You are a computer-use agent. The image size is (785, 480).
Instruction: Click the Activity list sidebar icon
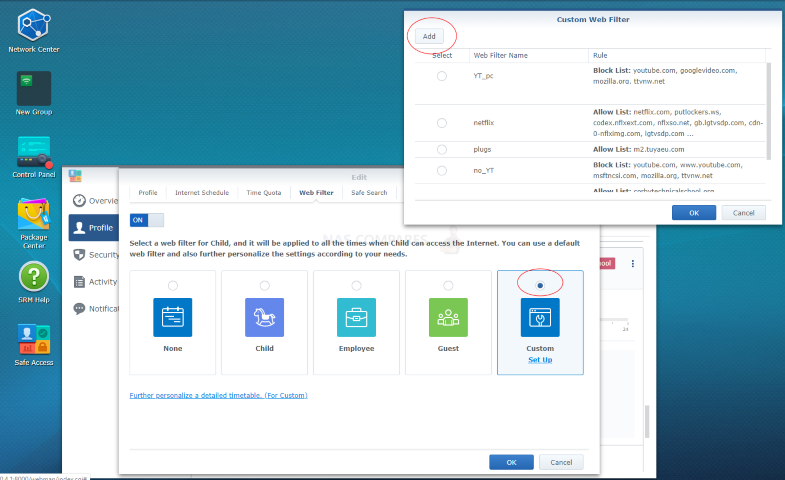click(x=79, y=282)
